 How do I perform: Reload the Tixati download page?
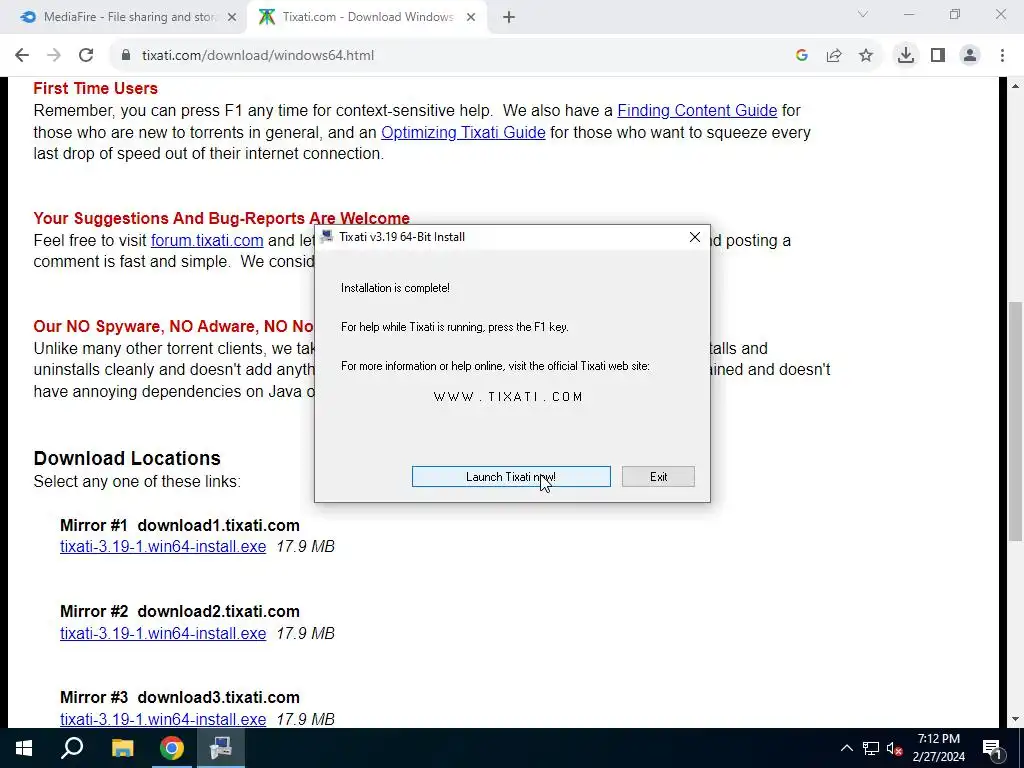pyautogui.click(x=86, y=56)
